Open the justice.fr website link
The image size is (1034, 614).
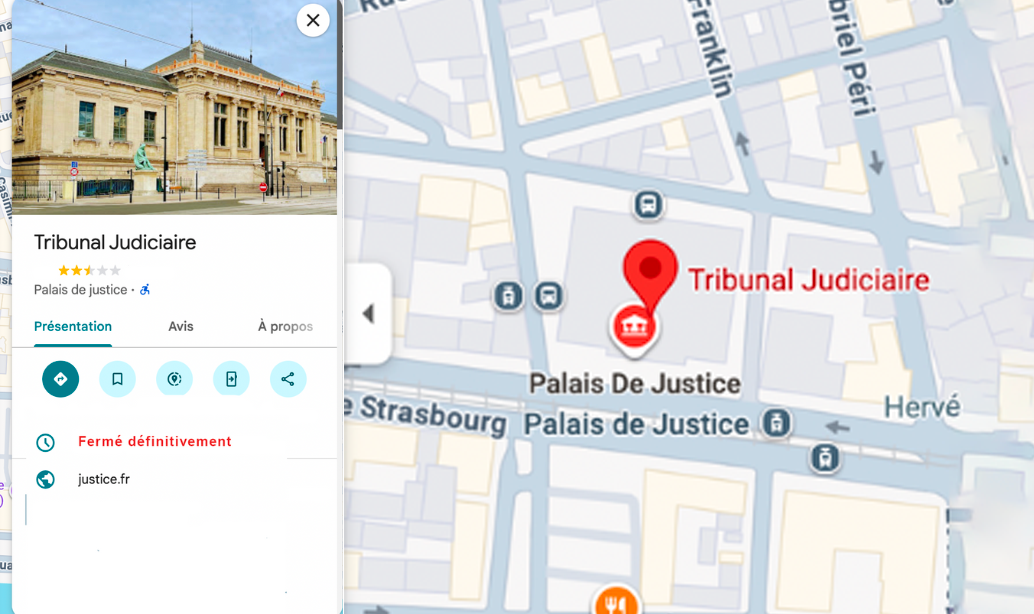(x=104, y=480)
